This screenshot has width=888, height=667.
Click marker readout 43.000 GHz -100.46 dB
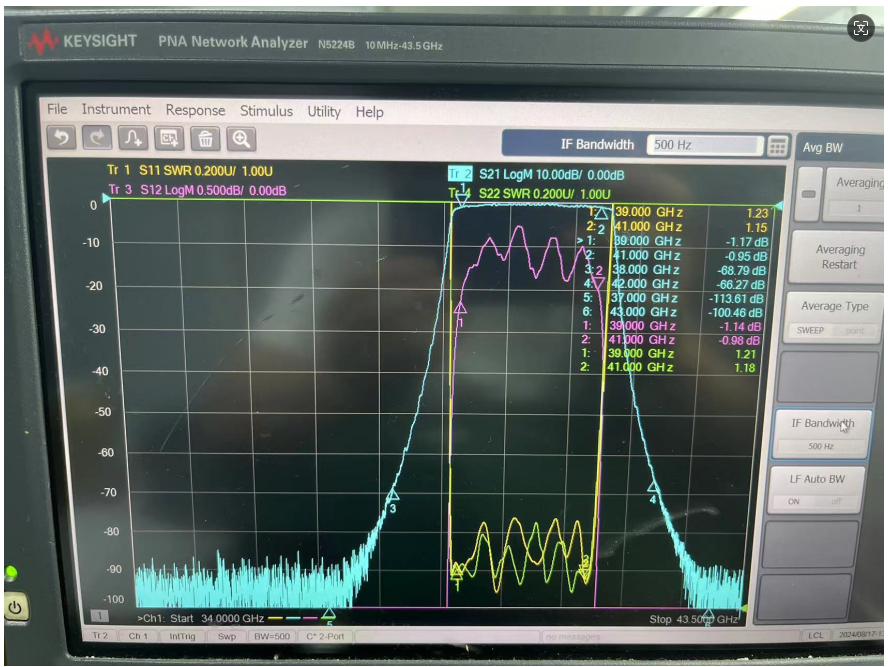(672, 312)
